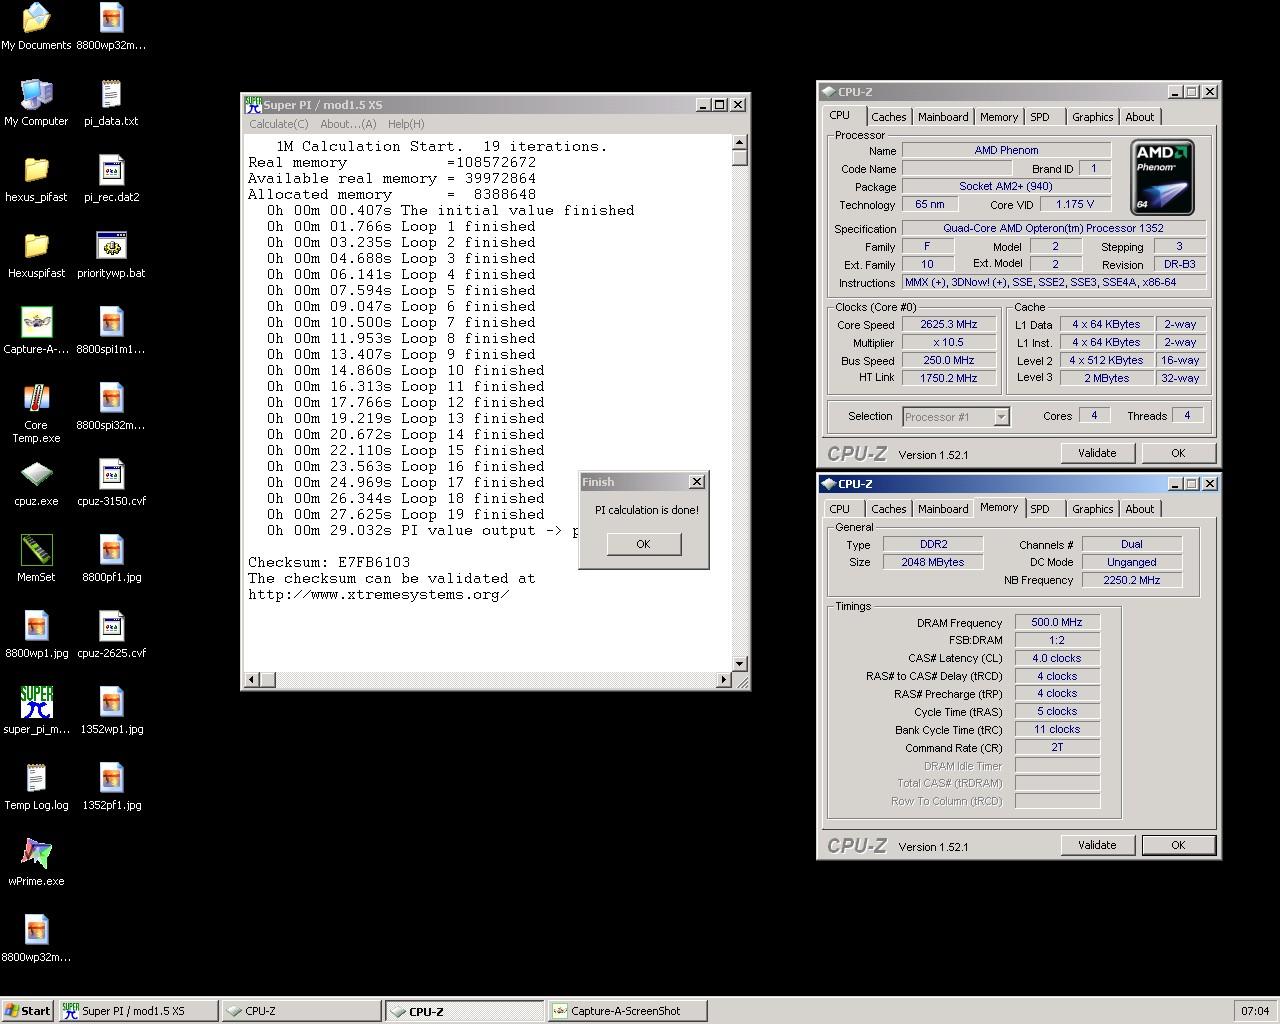Screen dimensions: 1280x1024
Task: Confirm the 'PI calculation is done!' dialog with OK
Action: pos(643,544)
